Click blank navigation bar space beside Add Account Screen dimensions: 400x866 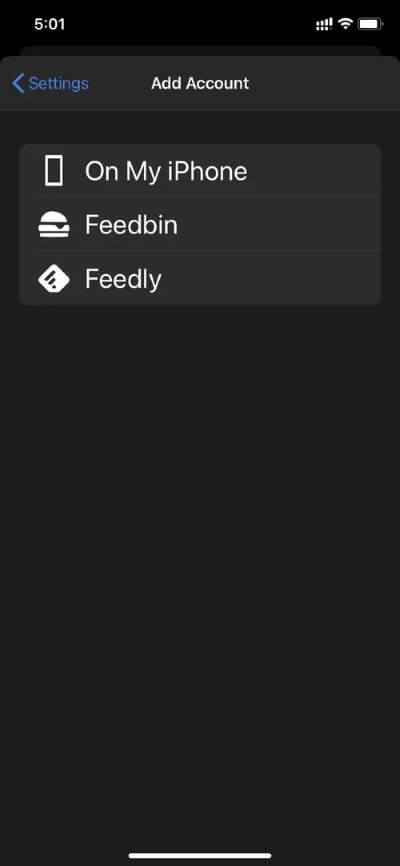(320, 84)
